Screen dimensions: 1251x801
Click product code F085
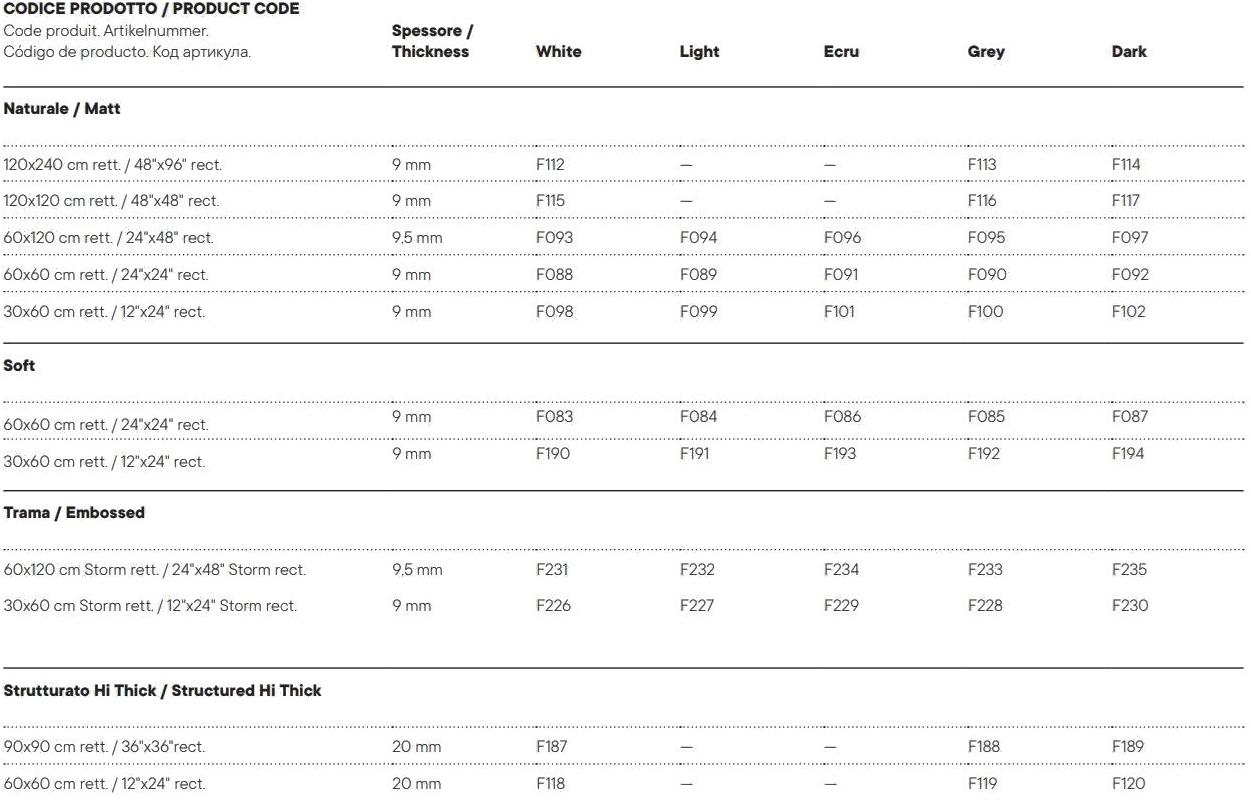point(986,417)
